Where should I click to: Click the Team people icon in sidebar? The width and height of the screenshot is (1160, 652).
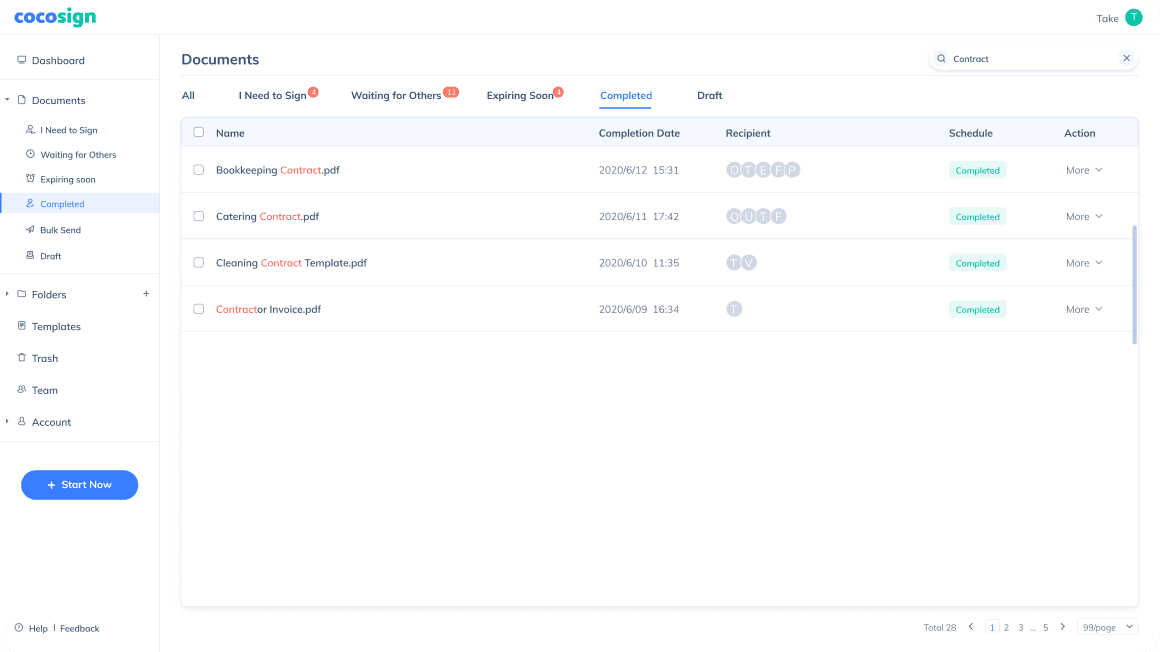(21, 390)
